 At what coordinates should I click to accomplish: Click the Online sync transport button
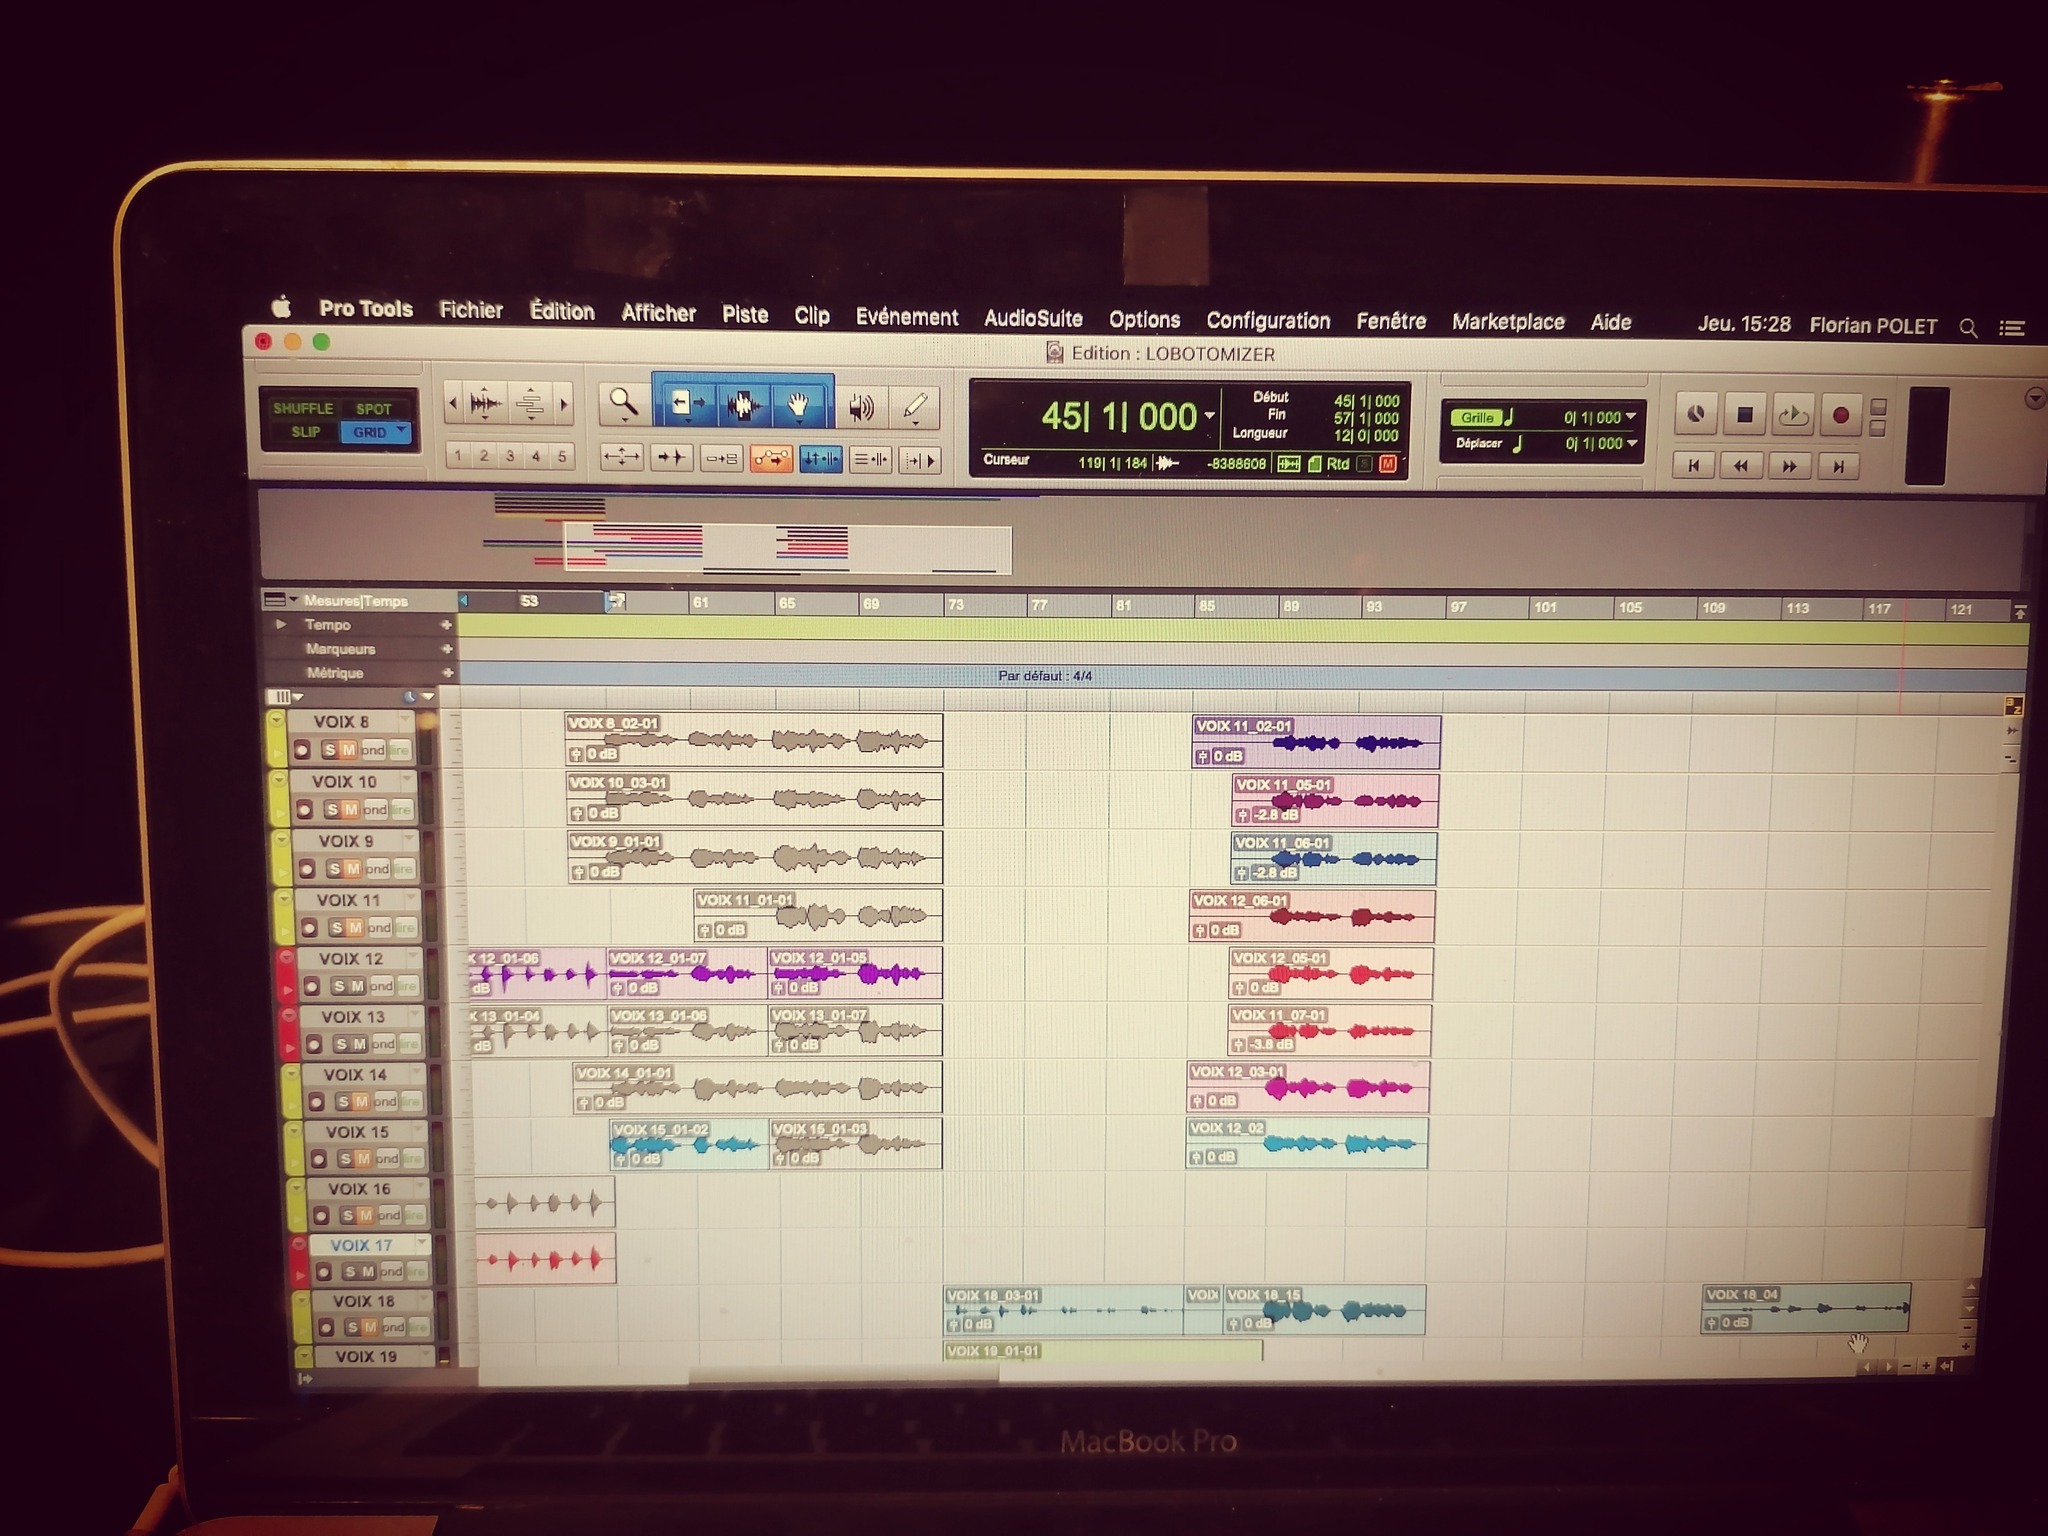1696,414
